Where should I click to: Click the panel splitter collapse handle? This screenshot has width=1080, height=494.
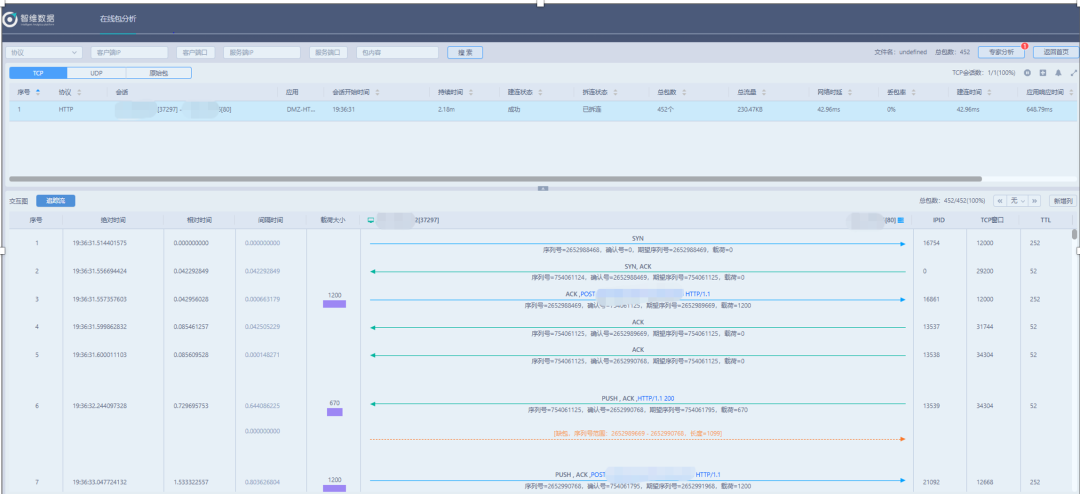pos(542,187)
